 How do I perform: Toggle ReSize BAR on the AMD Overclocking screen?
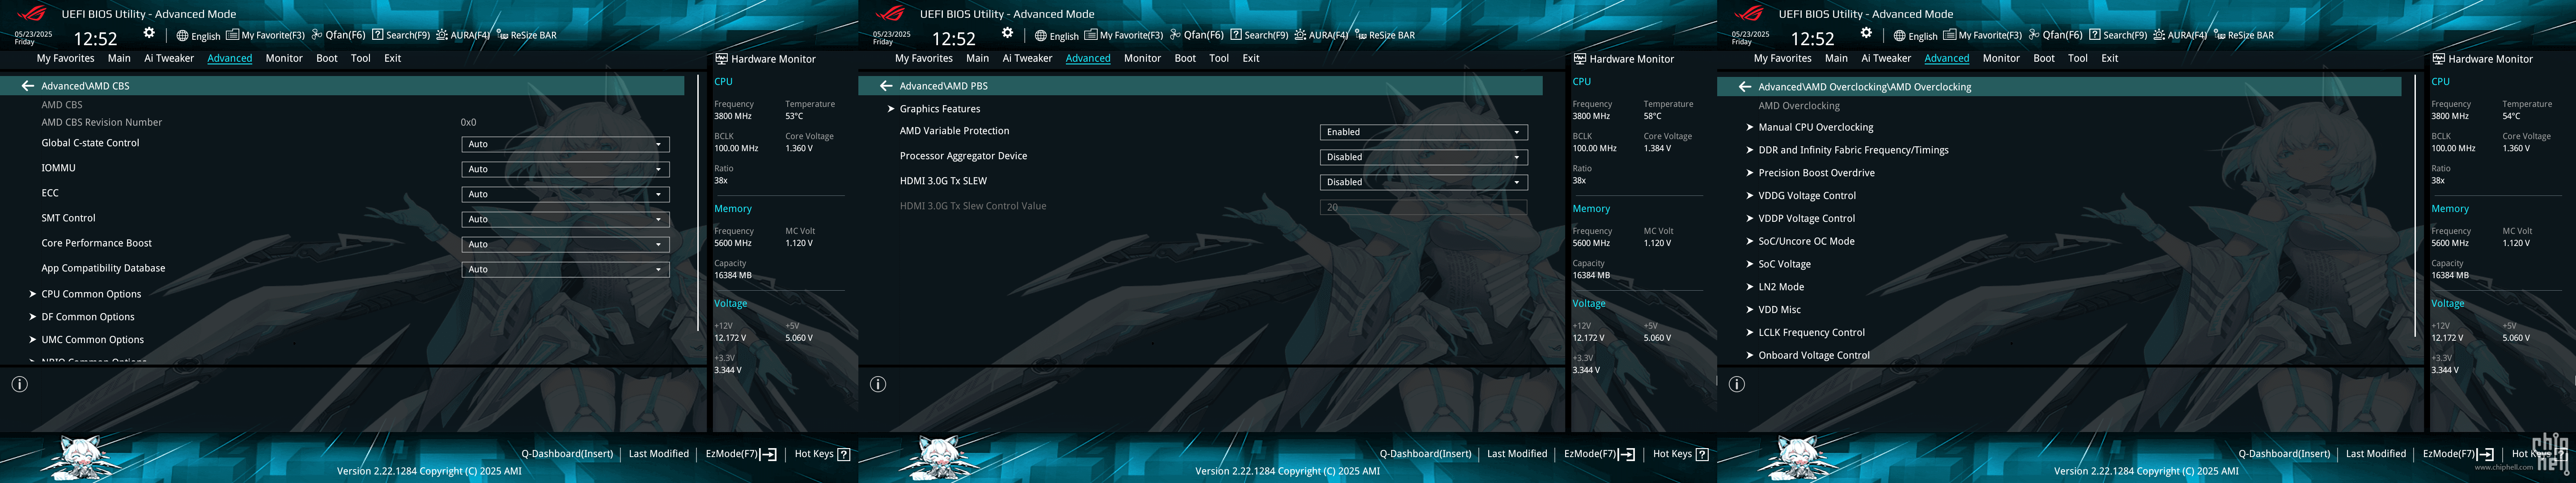click(x=2243, y=35)
